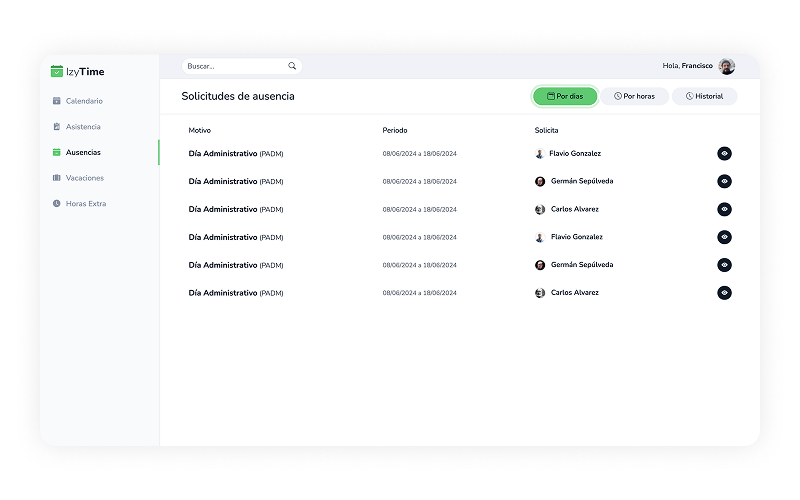Click the Buscar search field
The image size is (800, 500).
pyautogui.click(x=235, y=66)
